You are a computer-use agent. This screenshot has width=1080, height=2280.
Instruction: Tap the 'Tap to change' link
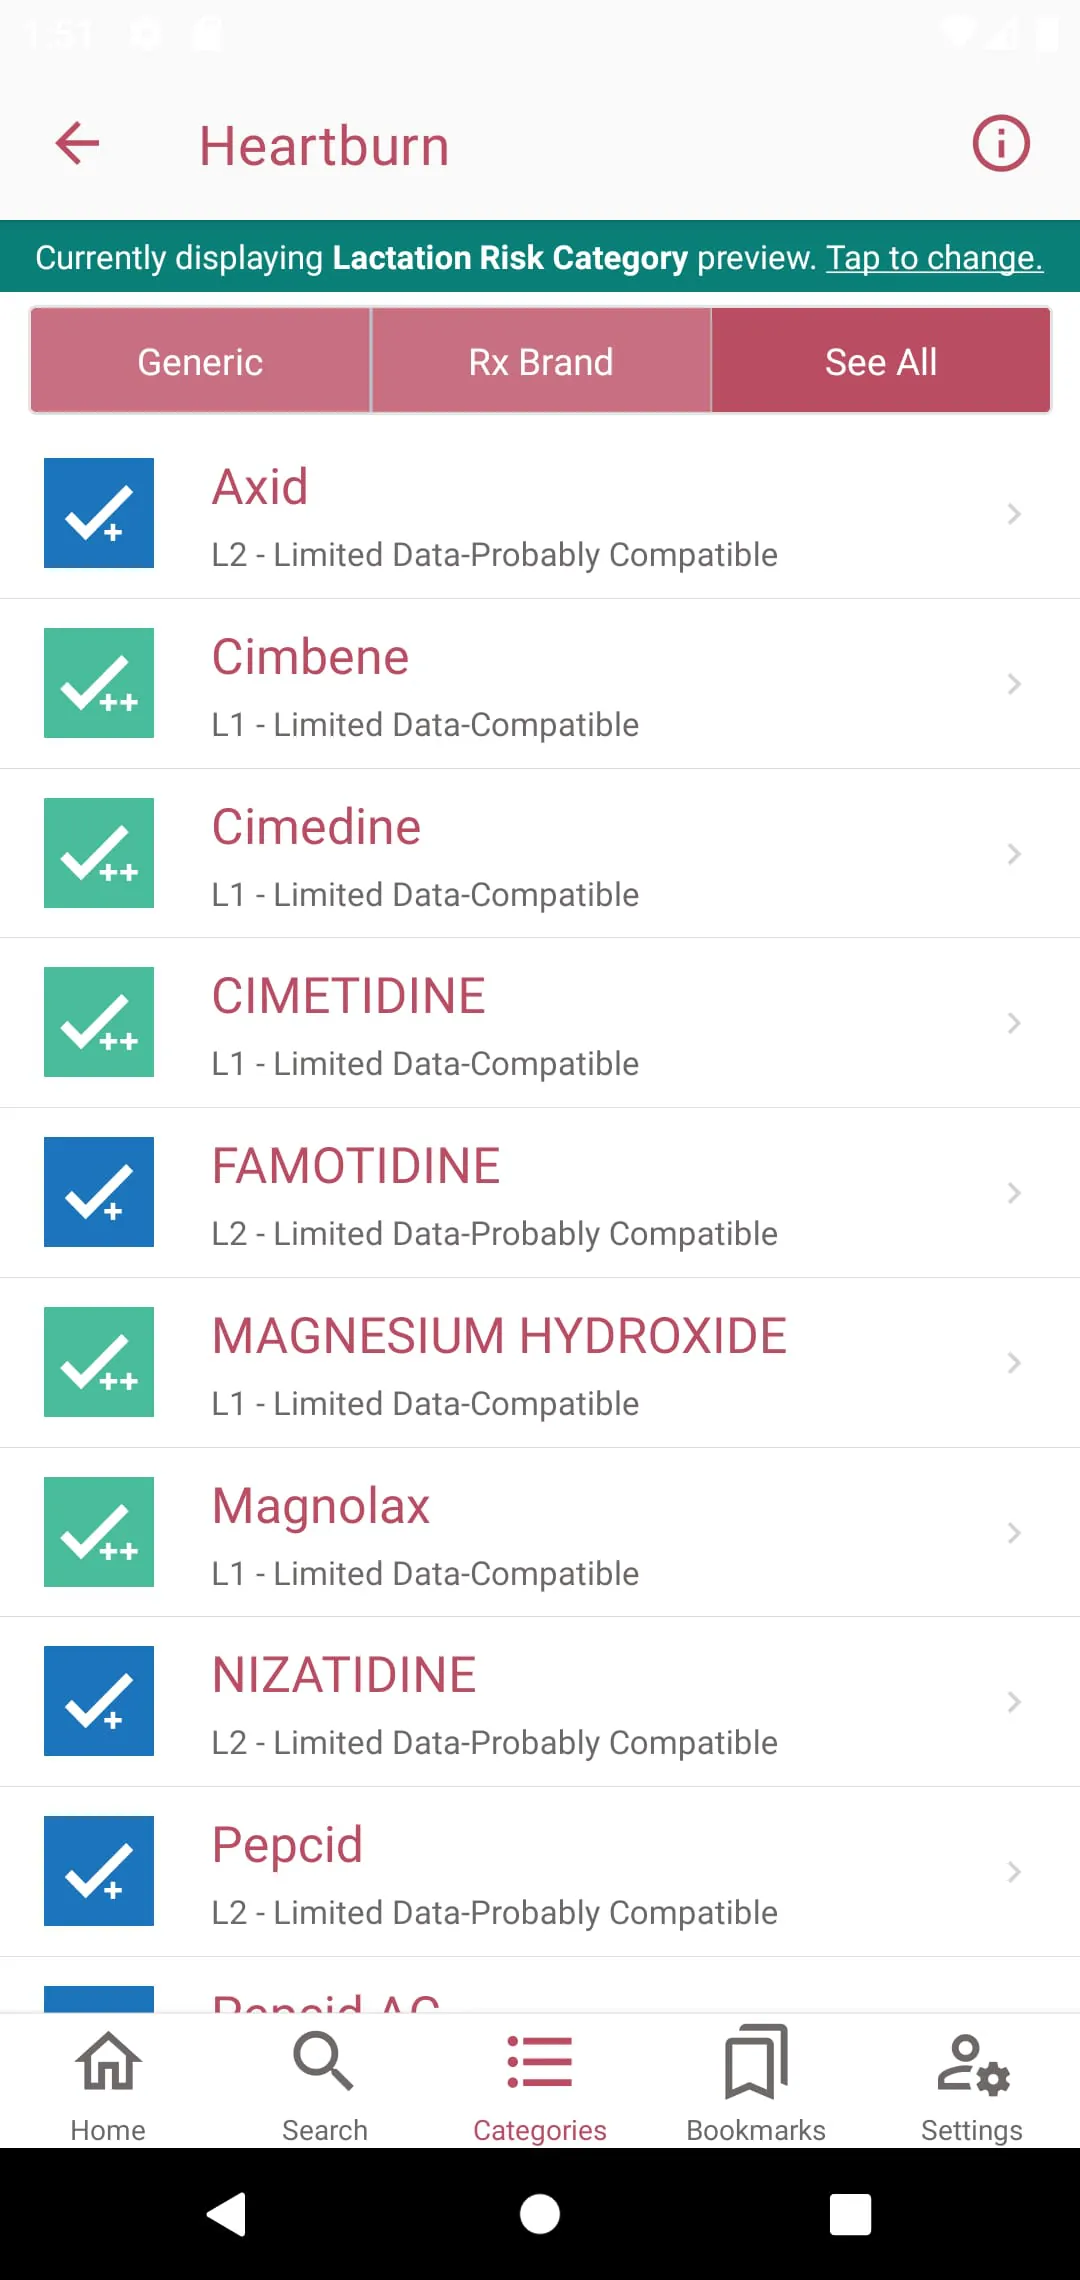pos(934,258)
